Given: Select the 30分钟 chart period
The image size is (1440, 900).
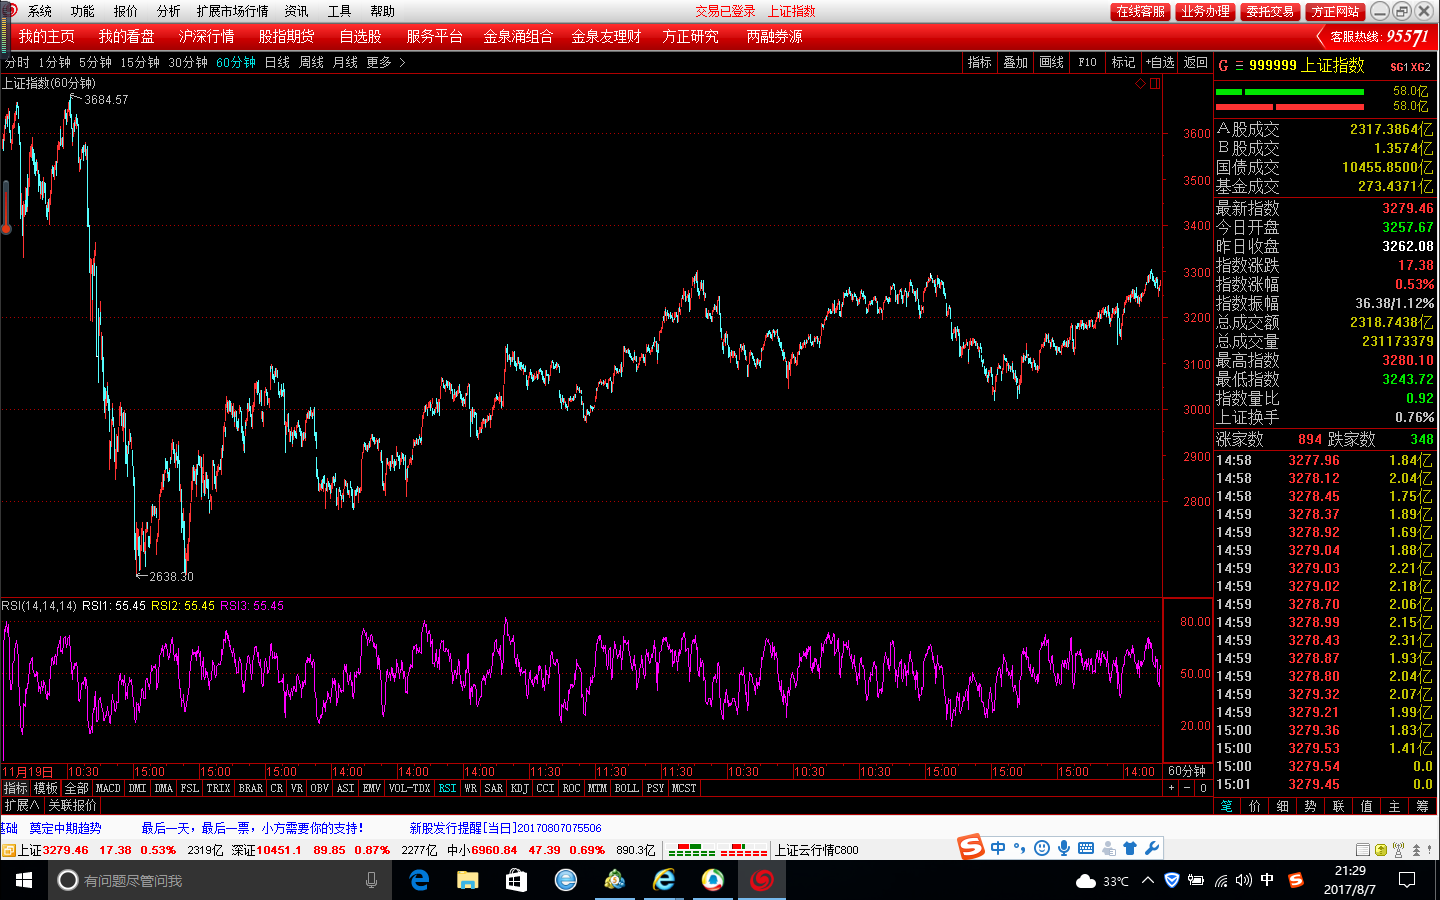Looking at the screenshot, I should (x=188, y=62).
